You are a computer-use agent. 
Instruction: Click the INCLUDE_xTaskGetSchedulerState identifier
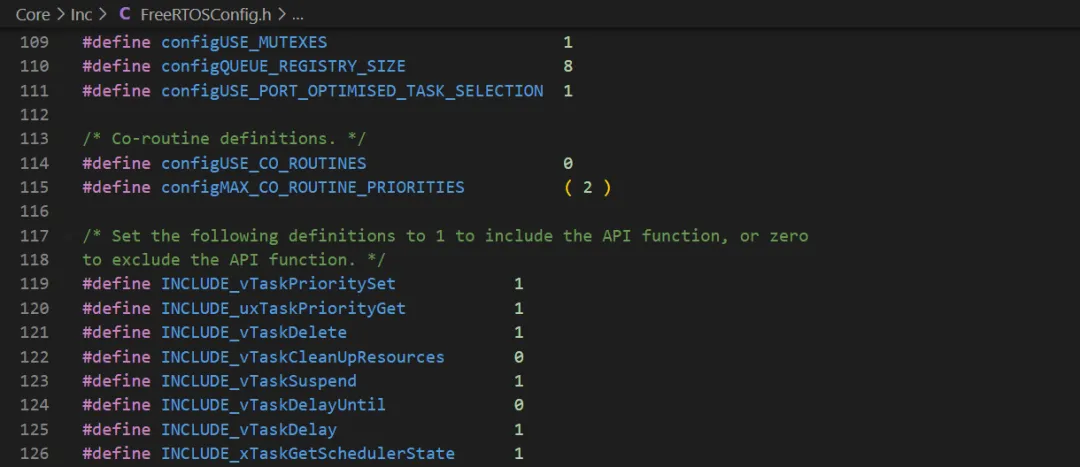coord(308,454)
